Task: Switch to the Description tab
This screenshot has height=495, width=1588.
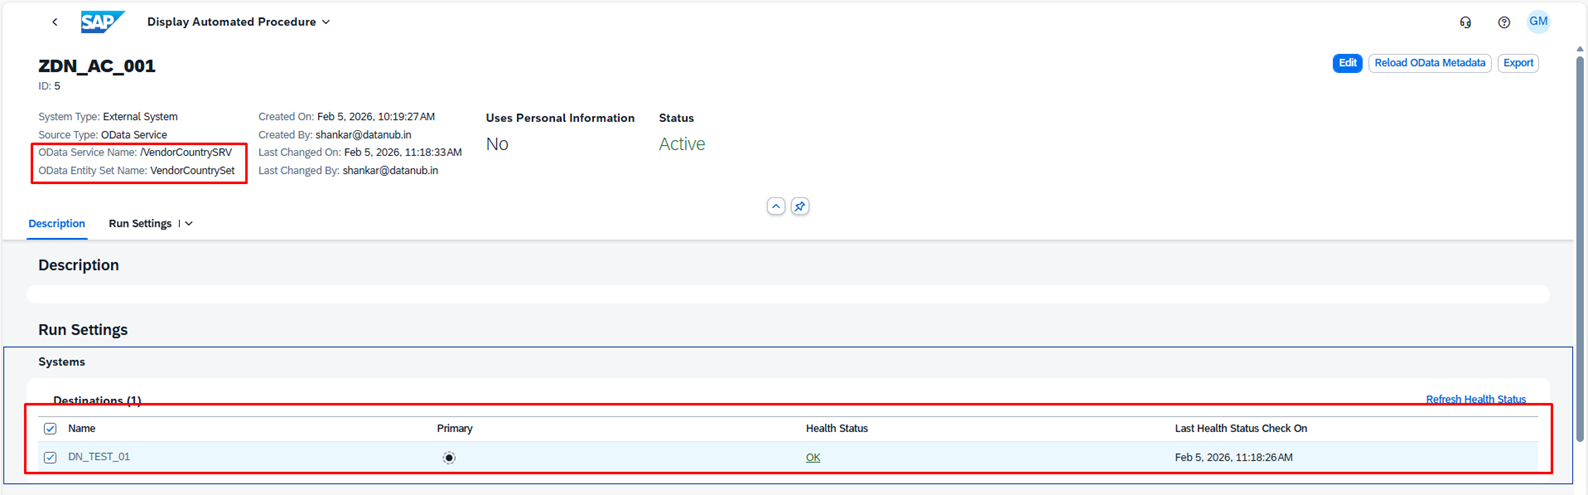Action: (x=57, y=224)
